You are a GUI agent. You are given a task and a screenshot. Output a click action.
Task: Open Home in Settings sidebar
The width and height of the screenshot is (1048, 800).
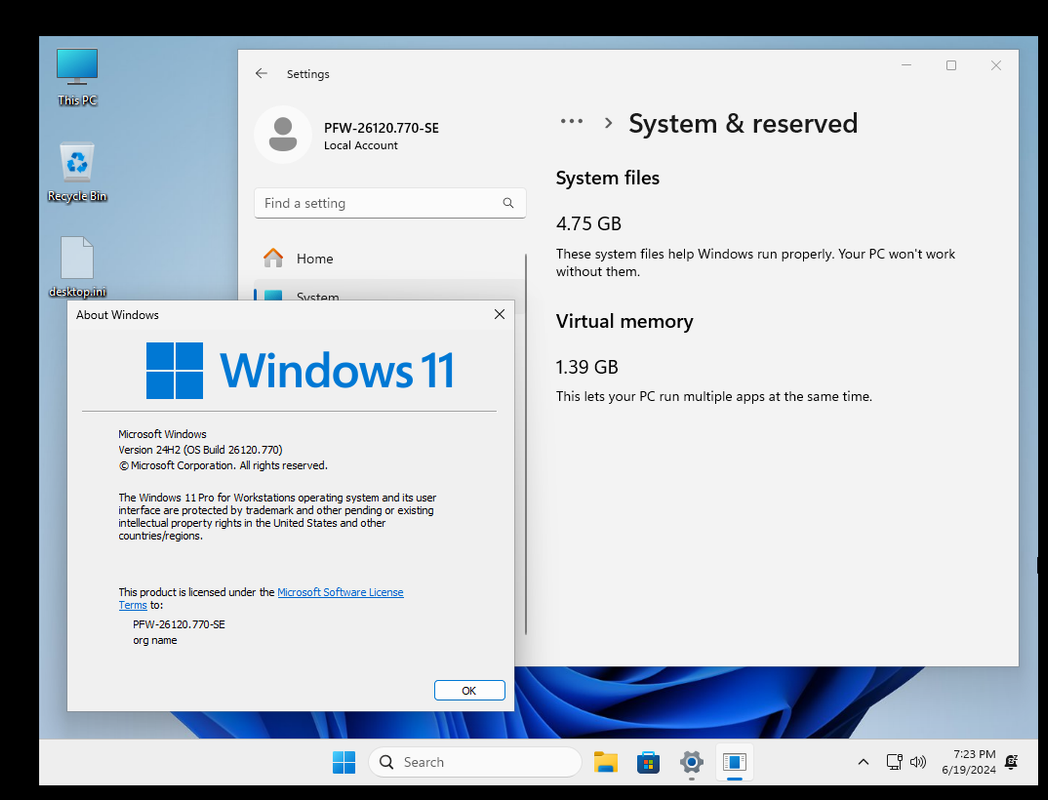pyautogui.click(x=389, y=259)
